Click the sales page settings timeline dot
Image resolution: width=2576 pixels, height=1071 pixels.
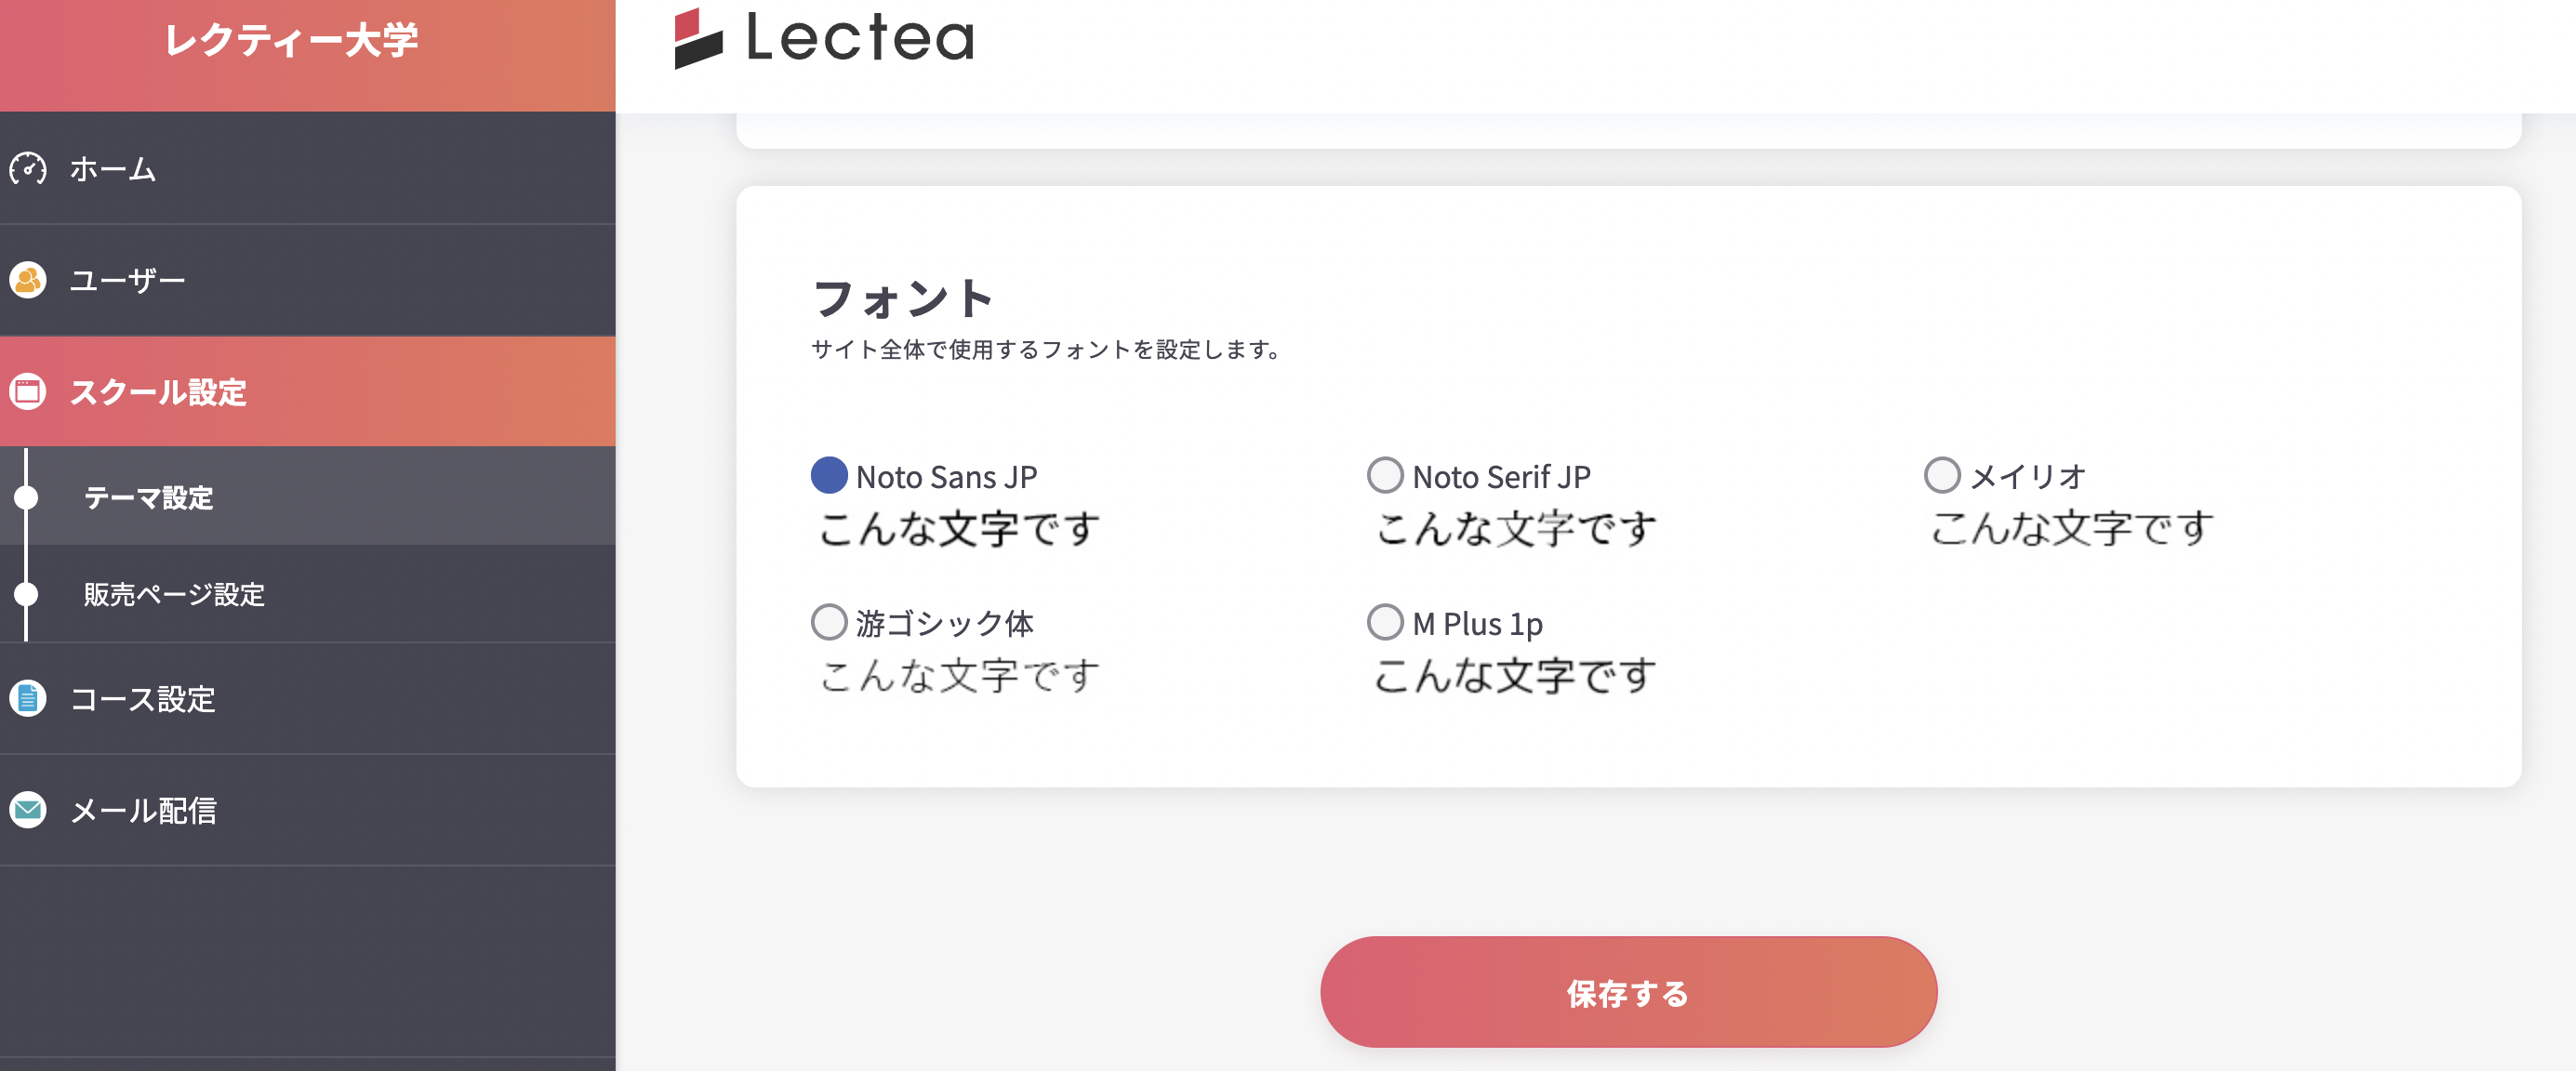26,594
